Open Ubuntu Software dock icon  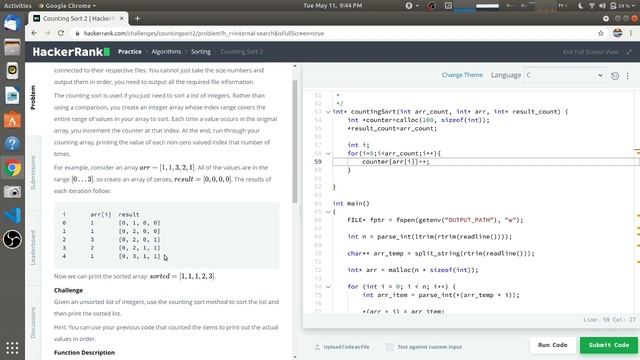coord(12,120)
